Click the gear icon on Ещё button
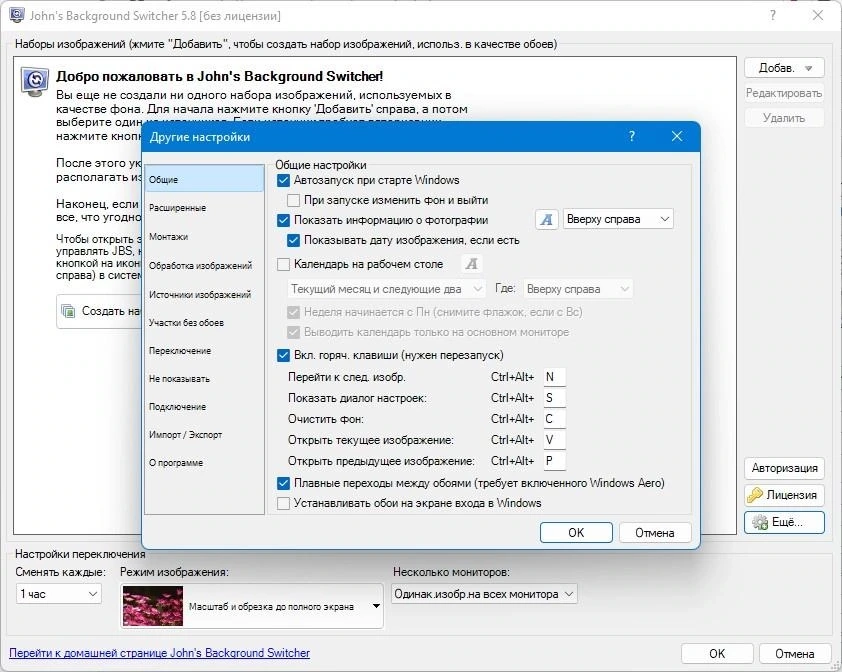 [759, 522]
